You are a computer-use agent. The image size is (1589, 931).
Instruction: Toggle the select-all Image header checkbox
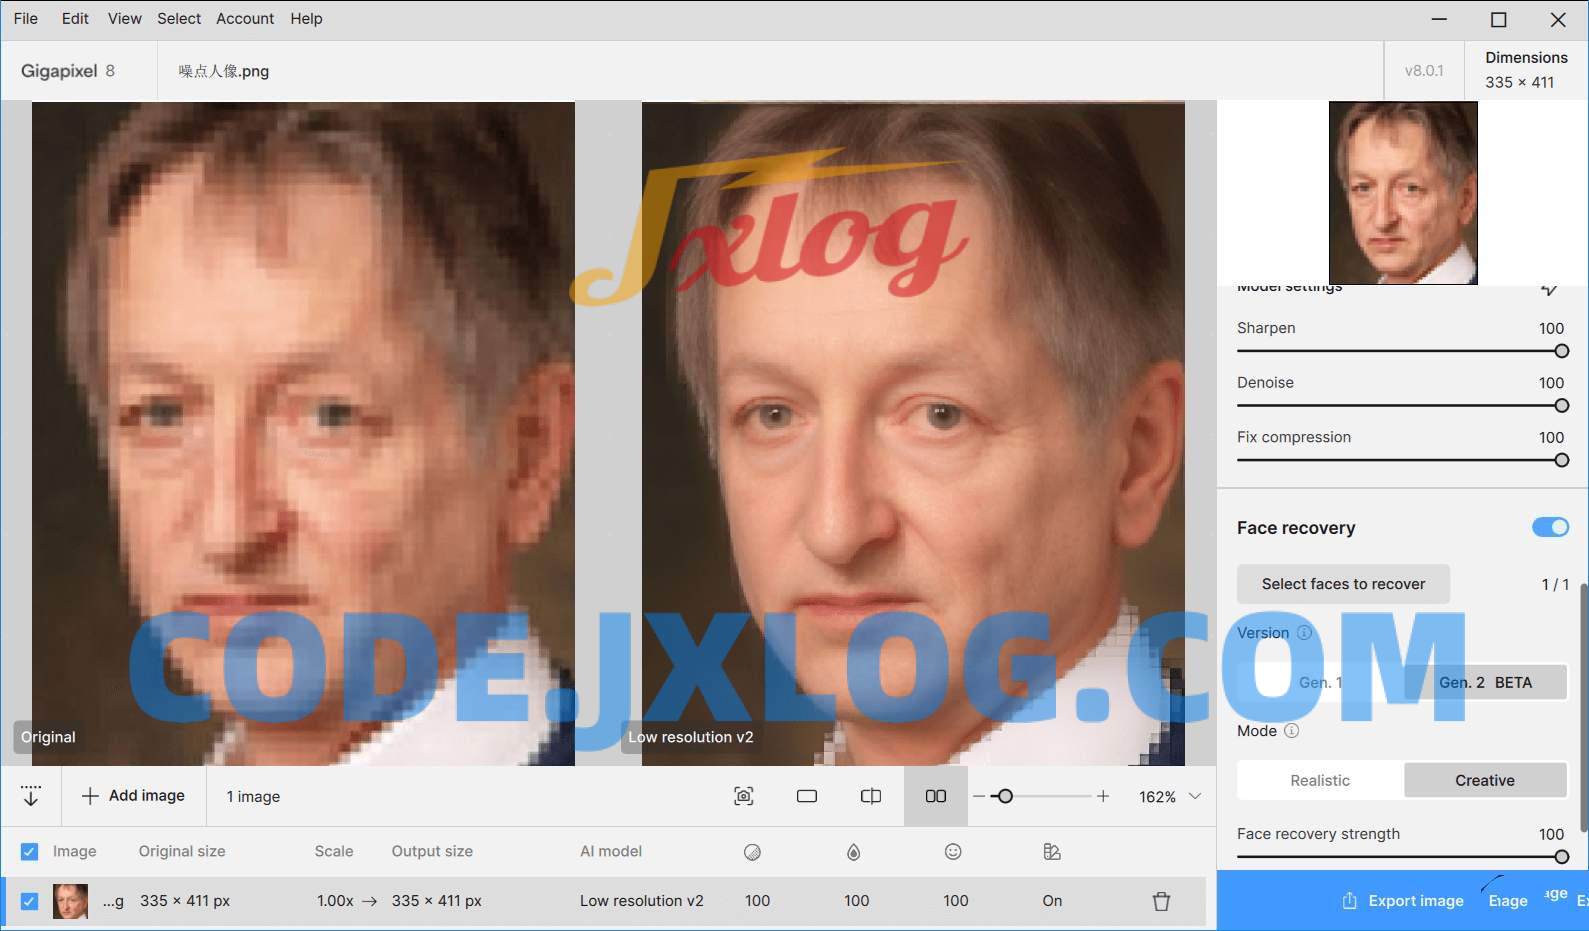29,851
